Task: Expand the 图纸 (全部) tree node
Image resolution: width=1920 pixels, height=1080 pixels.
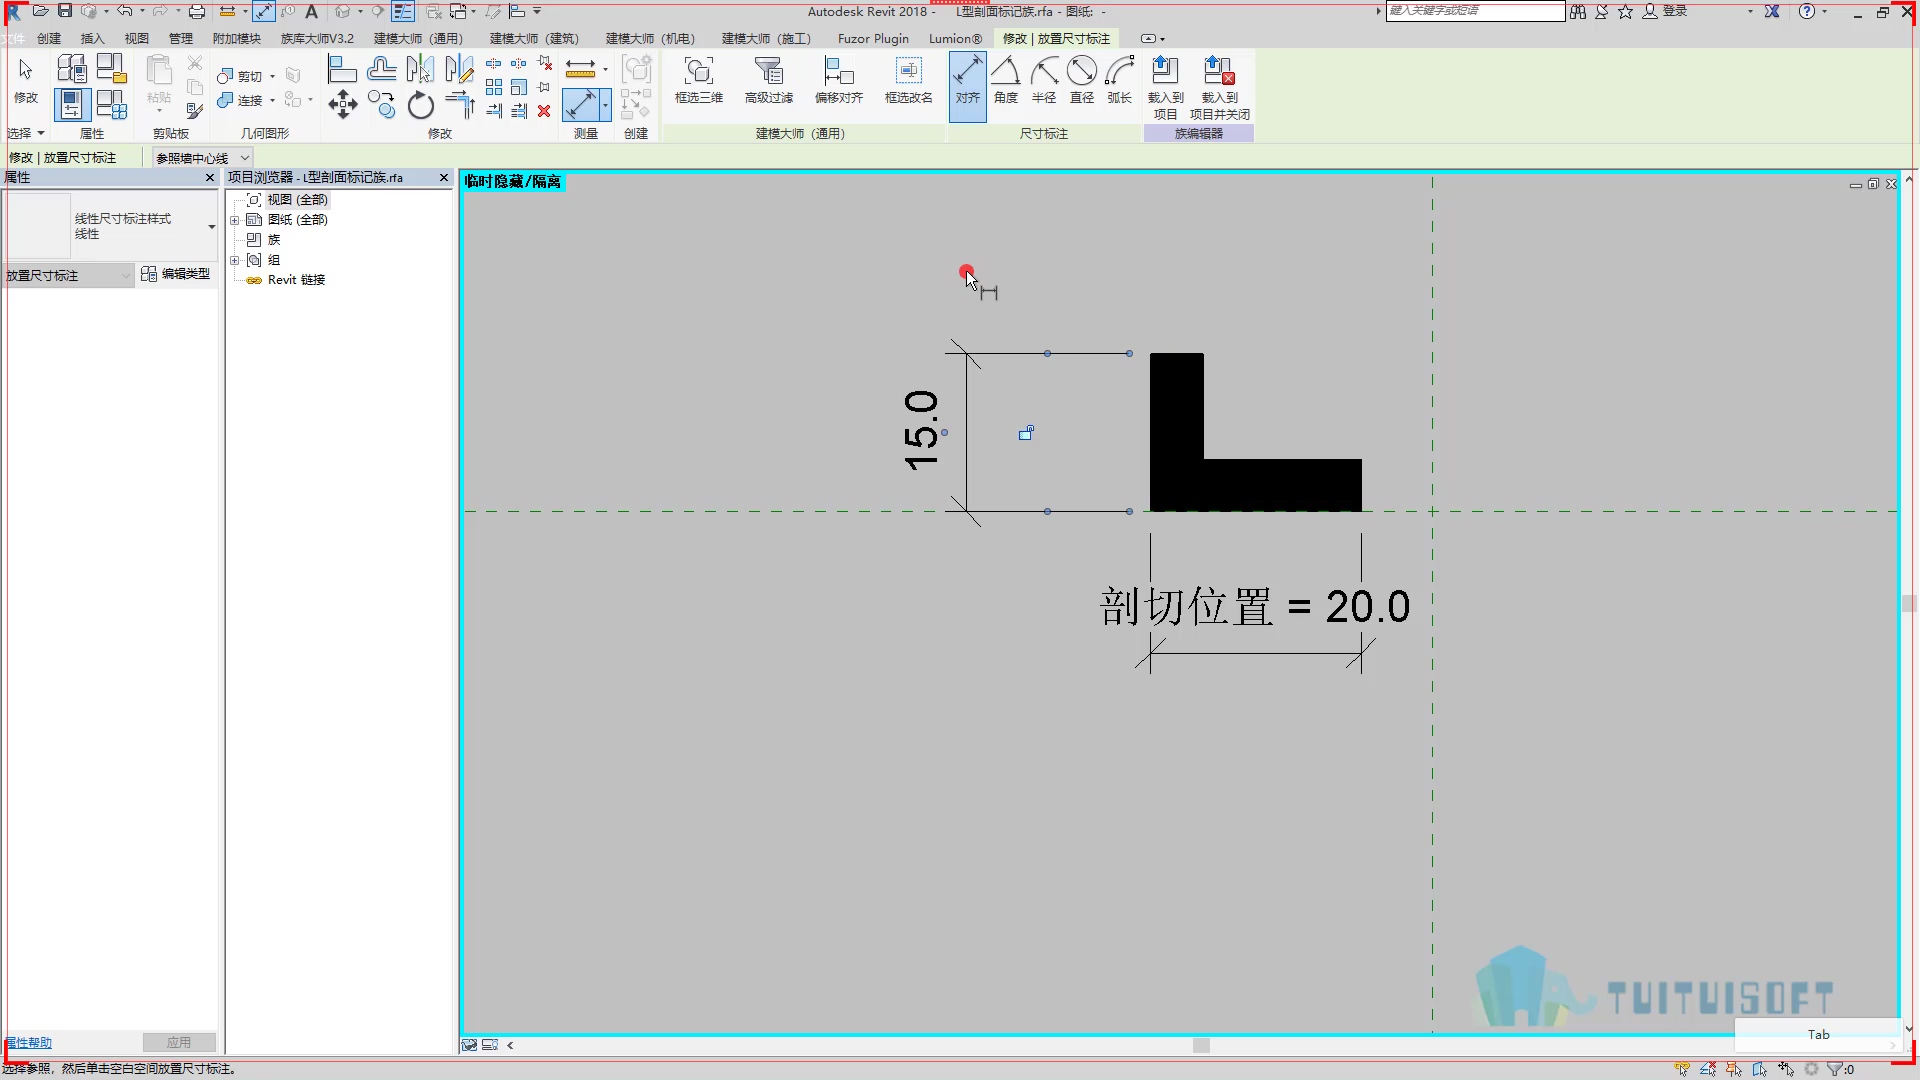Action: 235,220
